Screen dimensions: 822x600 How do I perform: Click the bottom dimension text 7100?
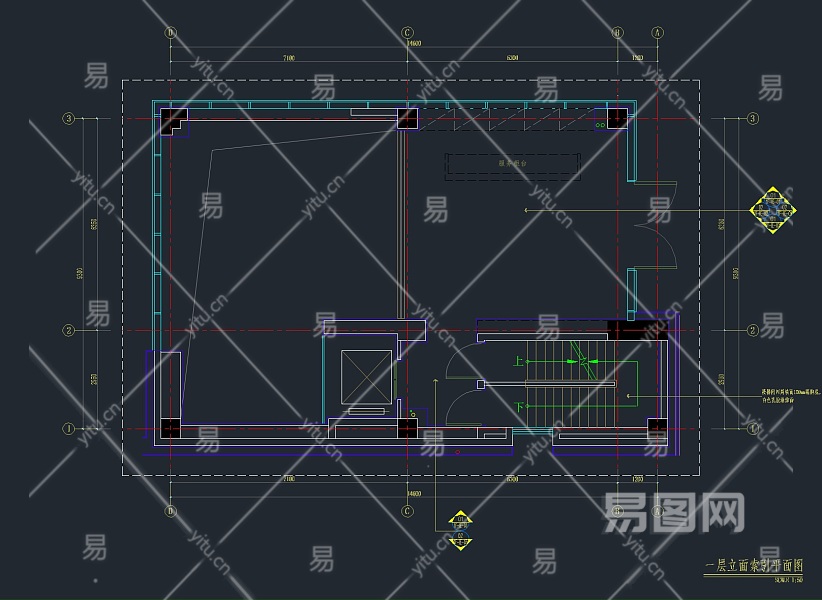click(x=289, y=479)
